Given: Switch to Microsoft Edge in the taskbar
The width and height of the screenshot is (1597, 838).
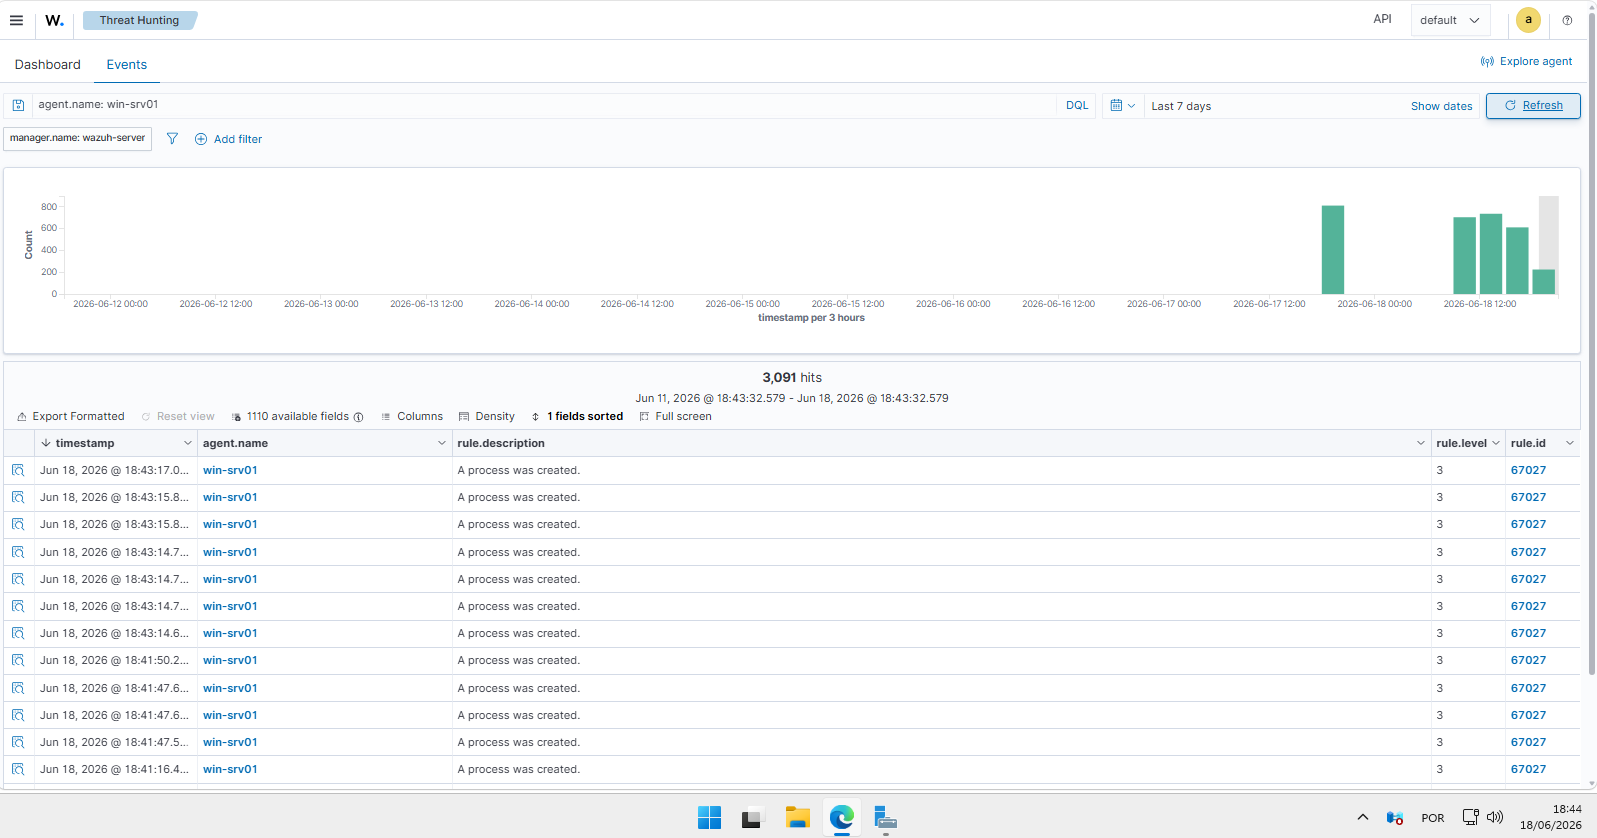Looking at the screenshot, I should coord(841,818).
